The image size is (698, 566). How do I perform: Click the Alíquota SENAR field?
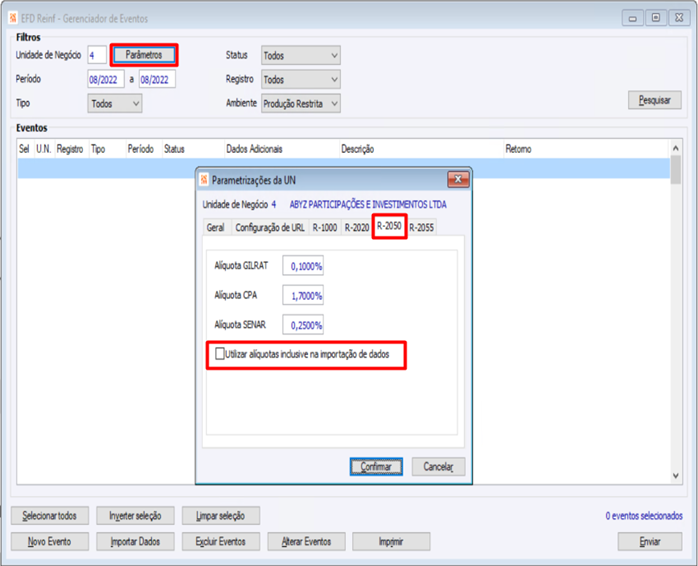303,325
